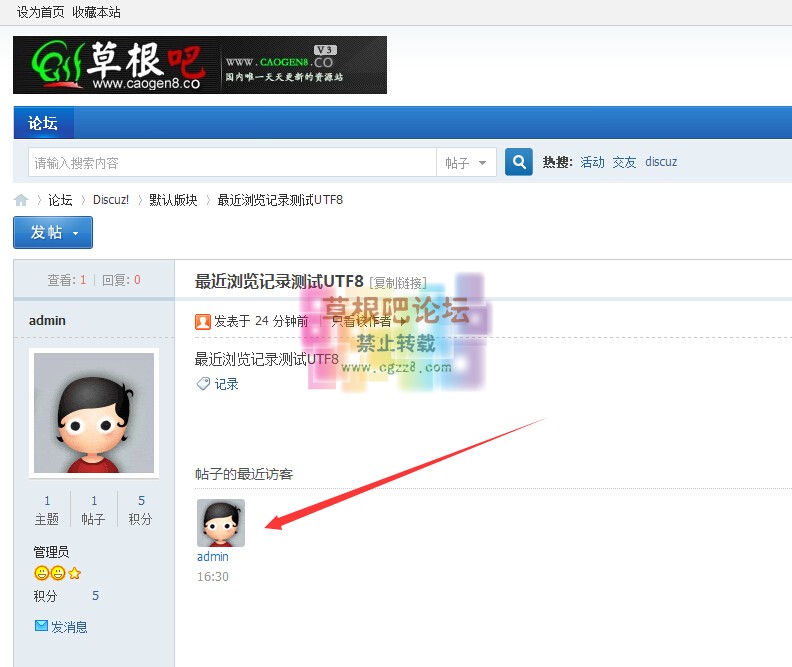Click the 记录 tag icon
This screenshot has height=667, width=792.
203,384
